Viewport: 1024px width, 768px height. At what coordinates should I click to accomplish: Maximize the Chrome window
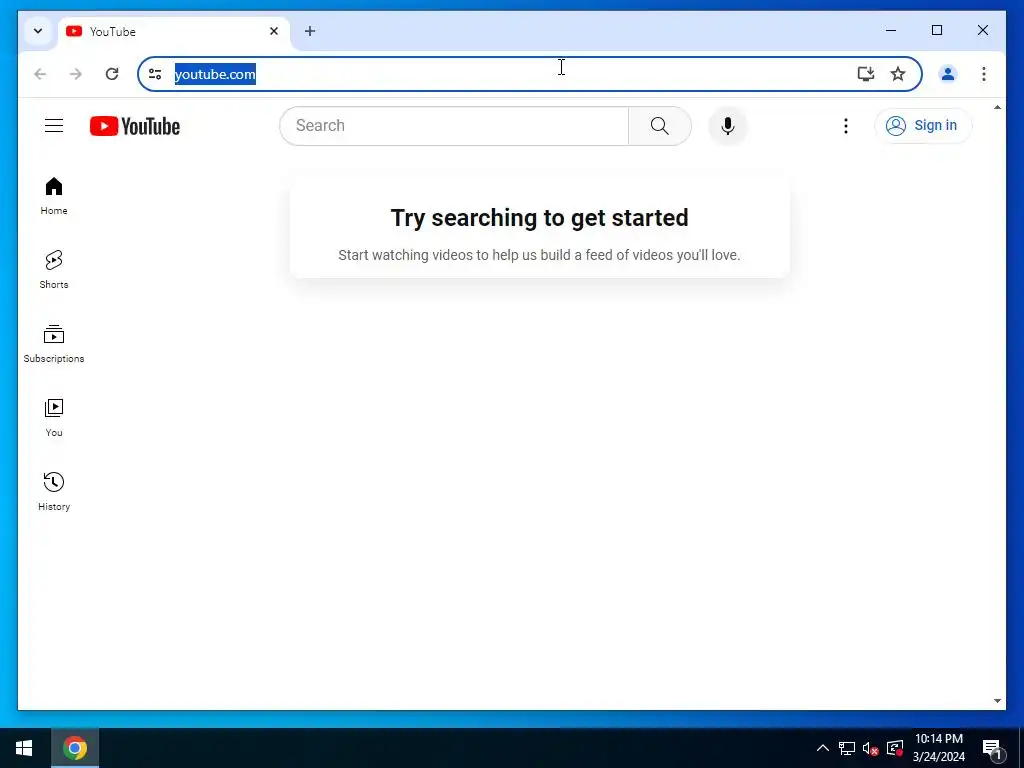pos(936,30)
